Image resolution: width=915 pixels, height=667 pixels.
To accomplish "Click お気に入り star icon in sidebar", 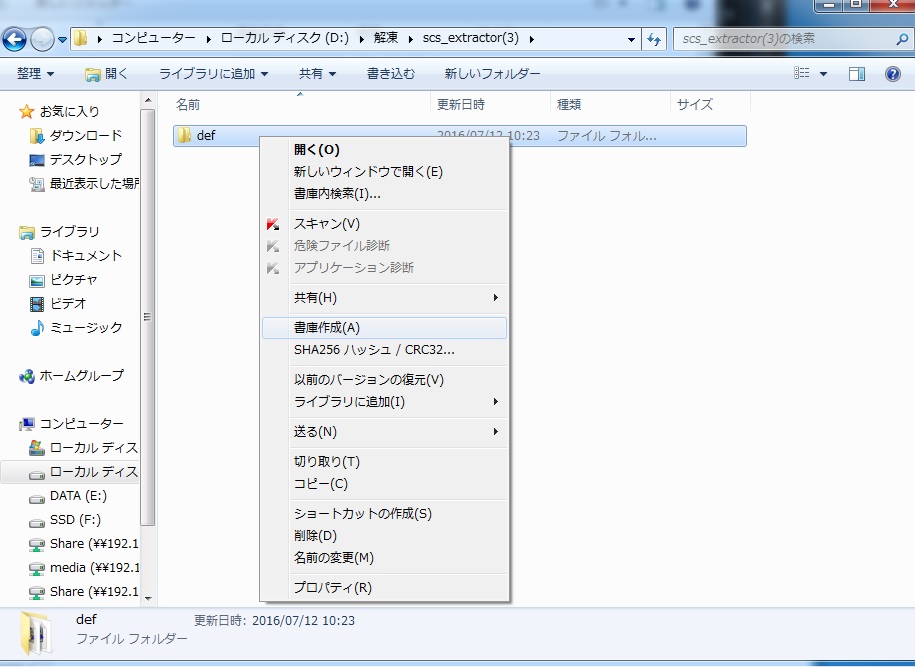I will 26,111.
